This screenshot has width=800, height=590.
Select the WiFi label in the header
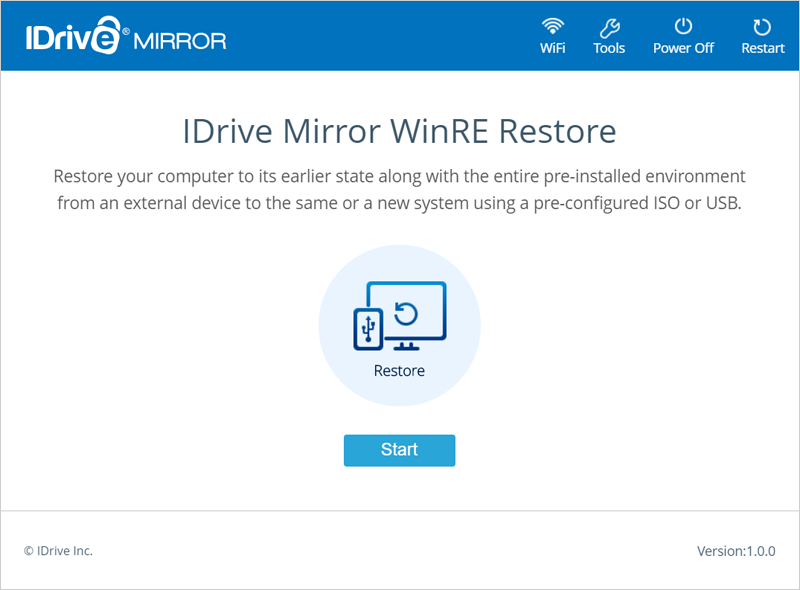(x=552, y=48)
